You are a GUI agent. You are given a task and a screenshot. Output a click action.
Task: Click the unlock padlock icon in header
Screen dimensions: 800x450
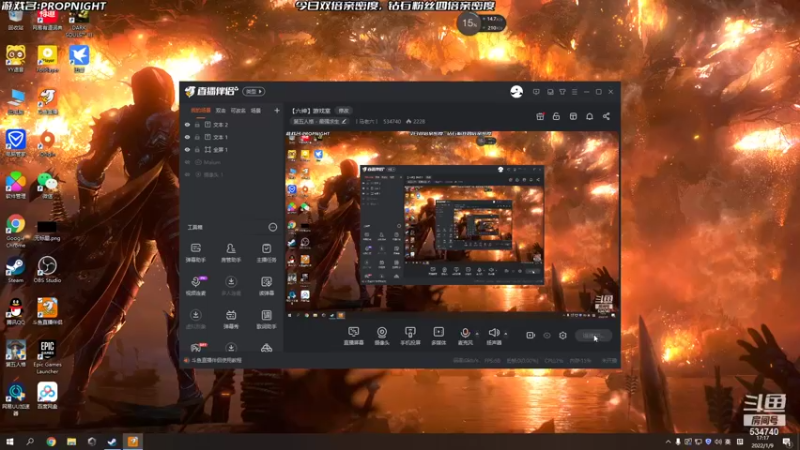pos(556,116)
